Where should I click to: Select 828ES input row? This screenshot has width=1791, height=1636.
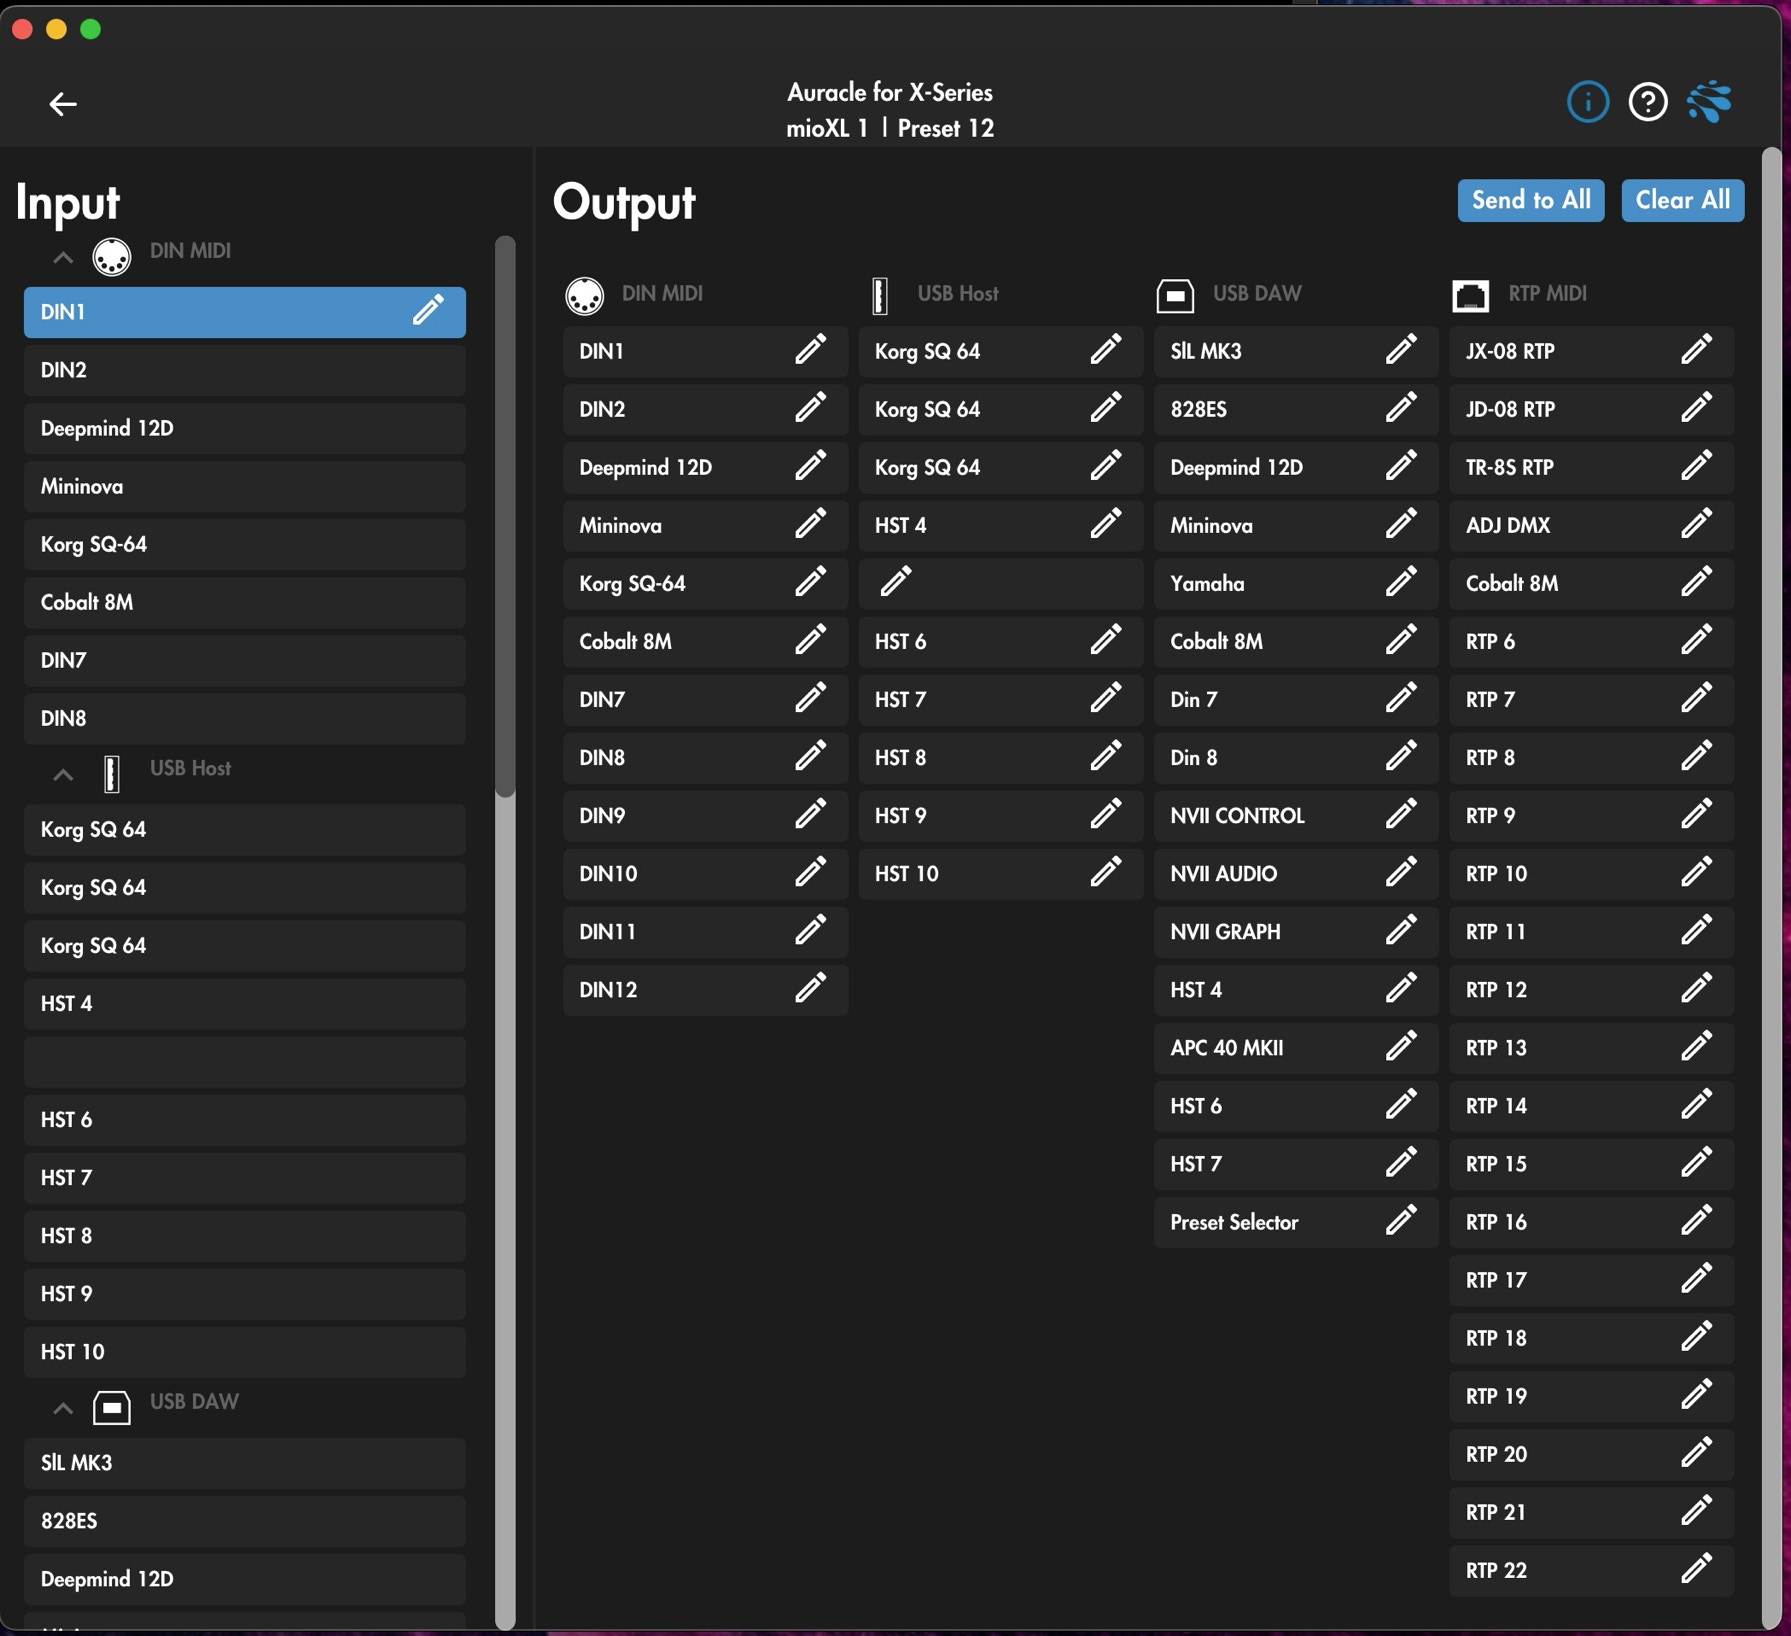click(x=244, y=1520)
